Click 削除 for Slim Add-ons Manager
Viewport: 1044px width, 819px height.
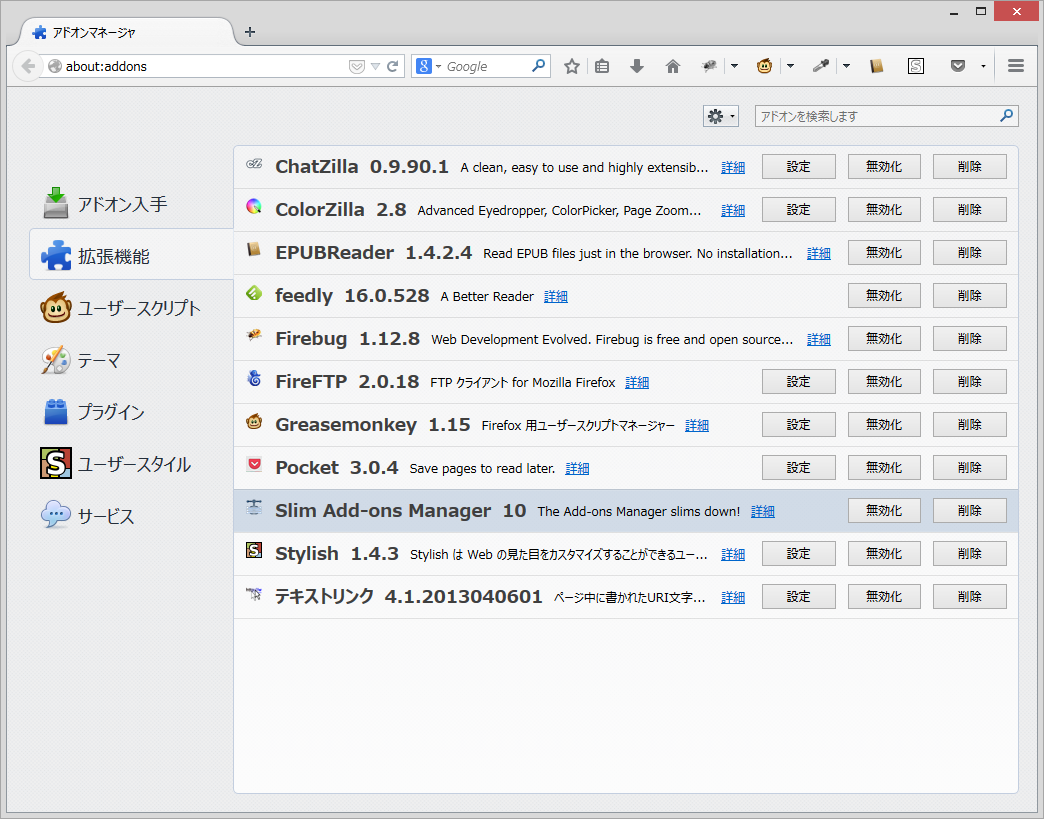[x=969, y=511]
